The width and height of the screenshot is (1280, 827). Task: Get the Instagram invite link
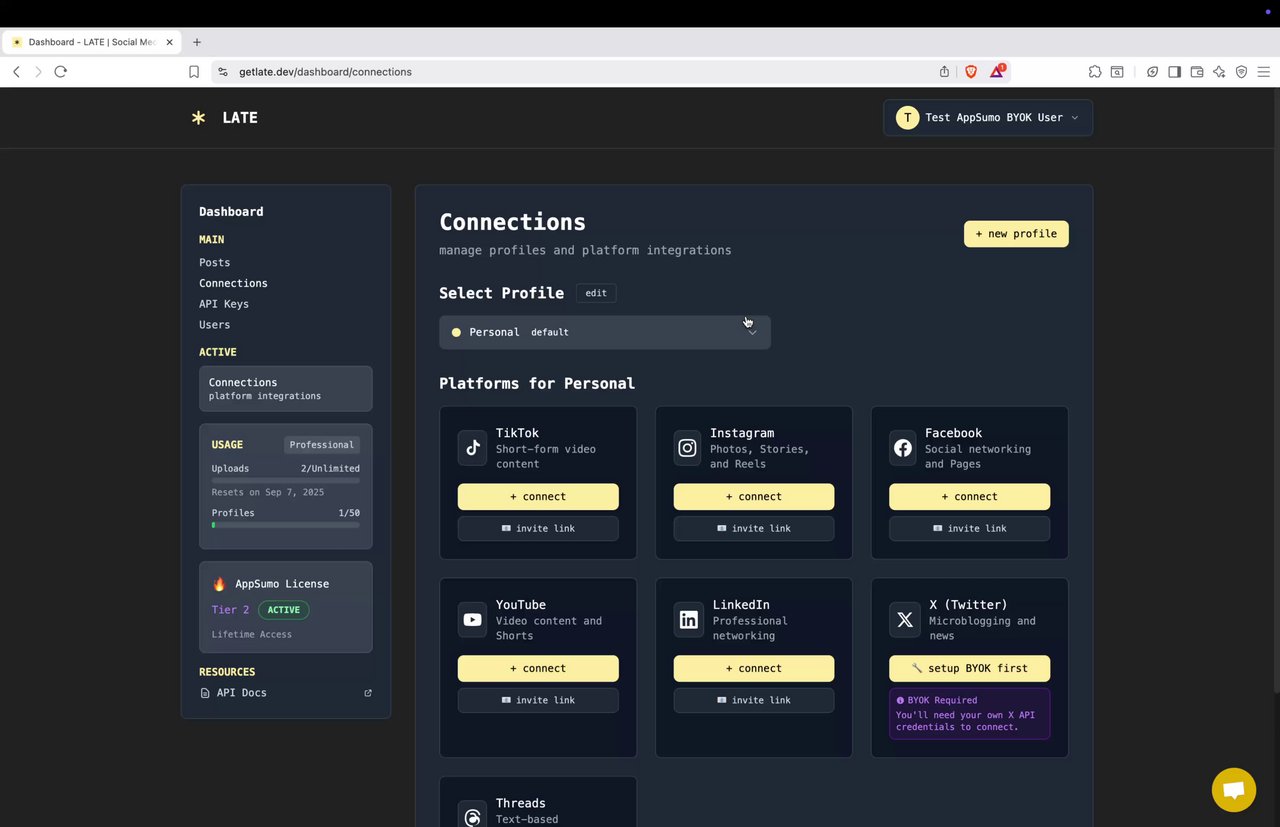tap(754, 529)
